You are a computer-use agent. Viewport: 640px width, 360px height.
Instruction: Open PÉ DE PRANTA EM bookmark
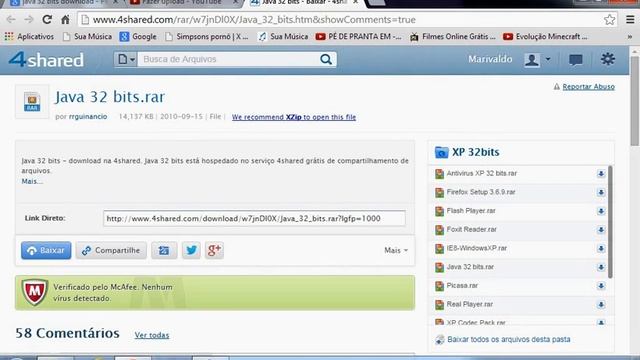(359, 37)
